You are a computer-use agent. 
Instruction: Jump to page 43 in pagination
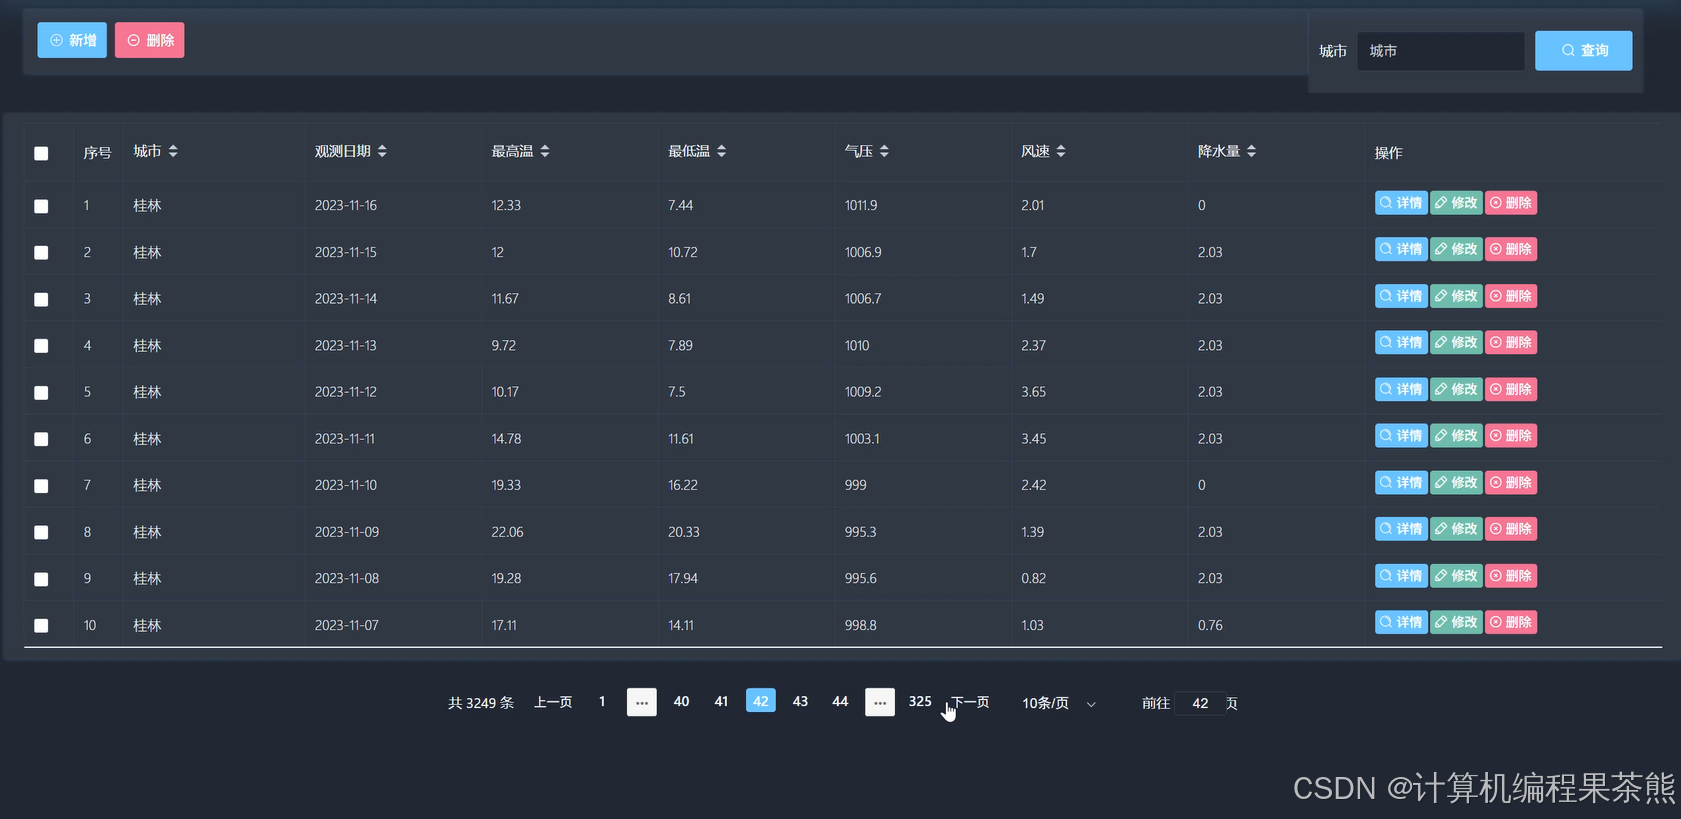[800, 702]
